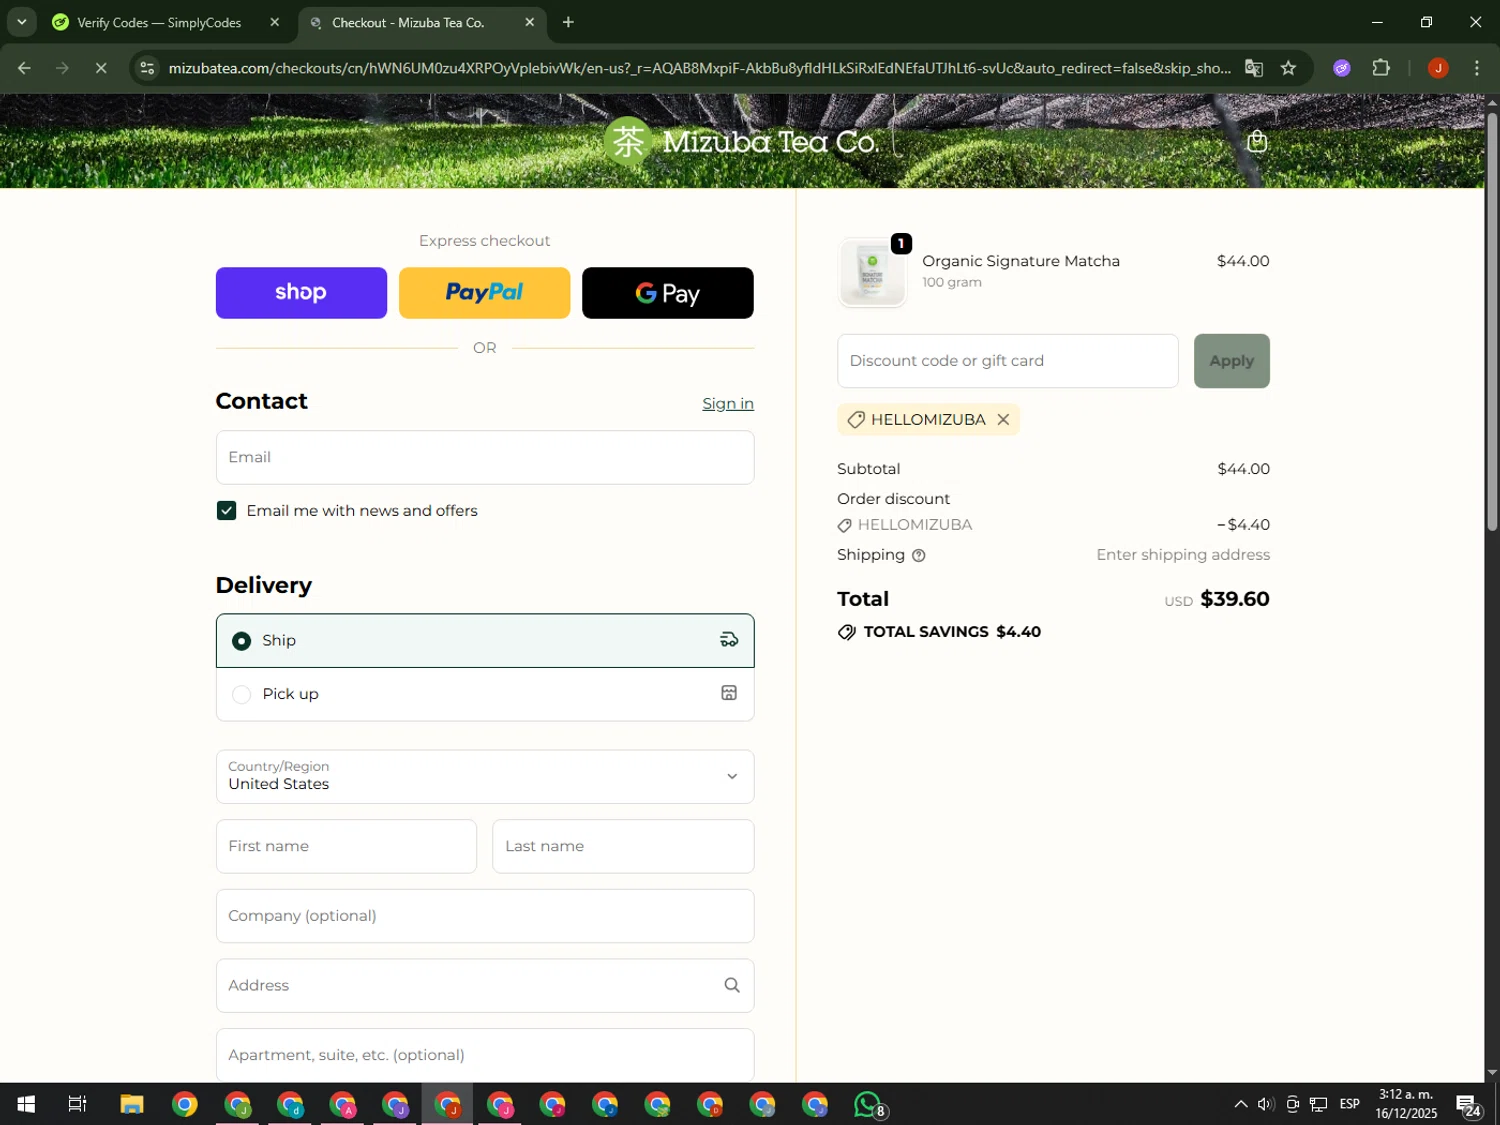Click the Organic Signature Matcha product thumbnail
Viewport: 1500px width, 1125px height.
[872, 272]
